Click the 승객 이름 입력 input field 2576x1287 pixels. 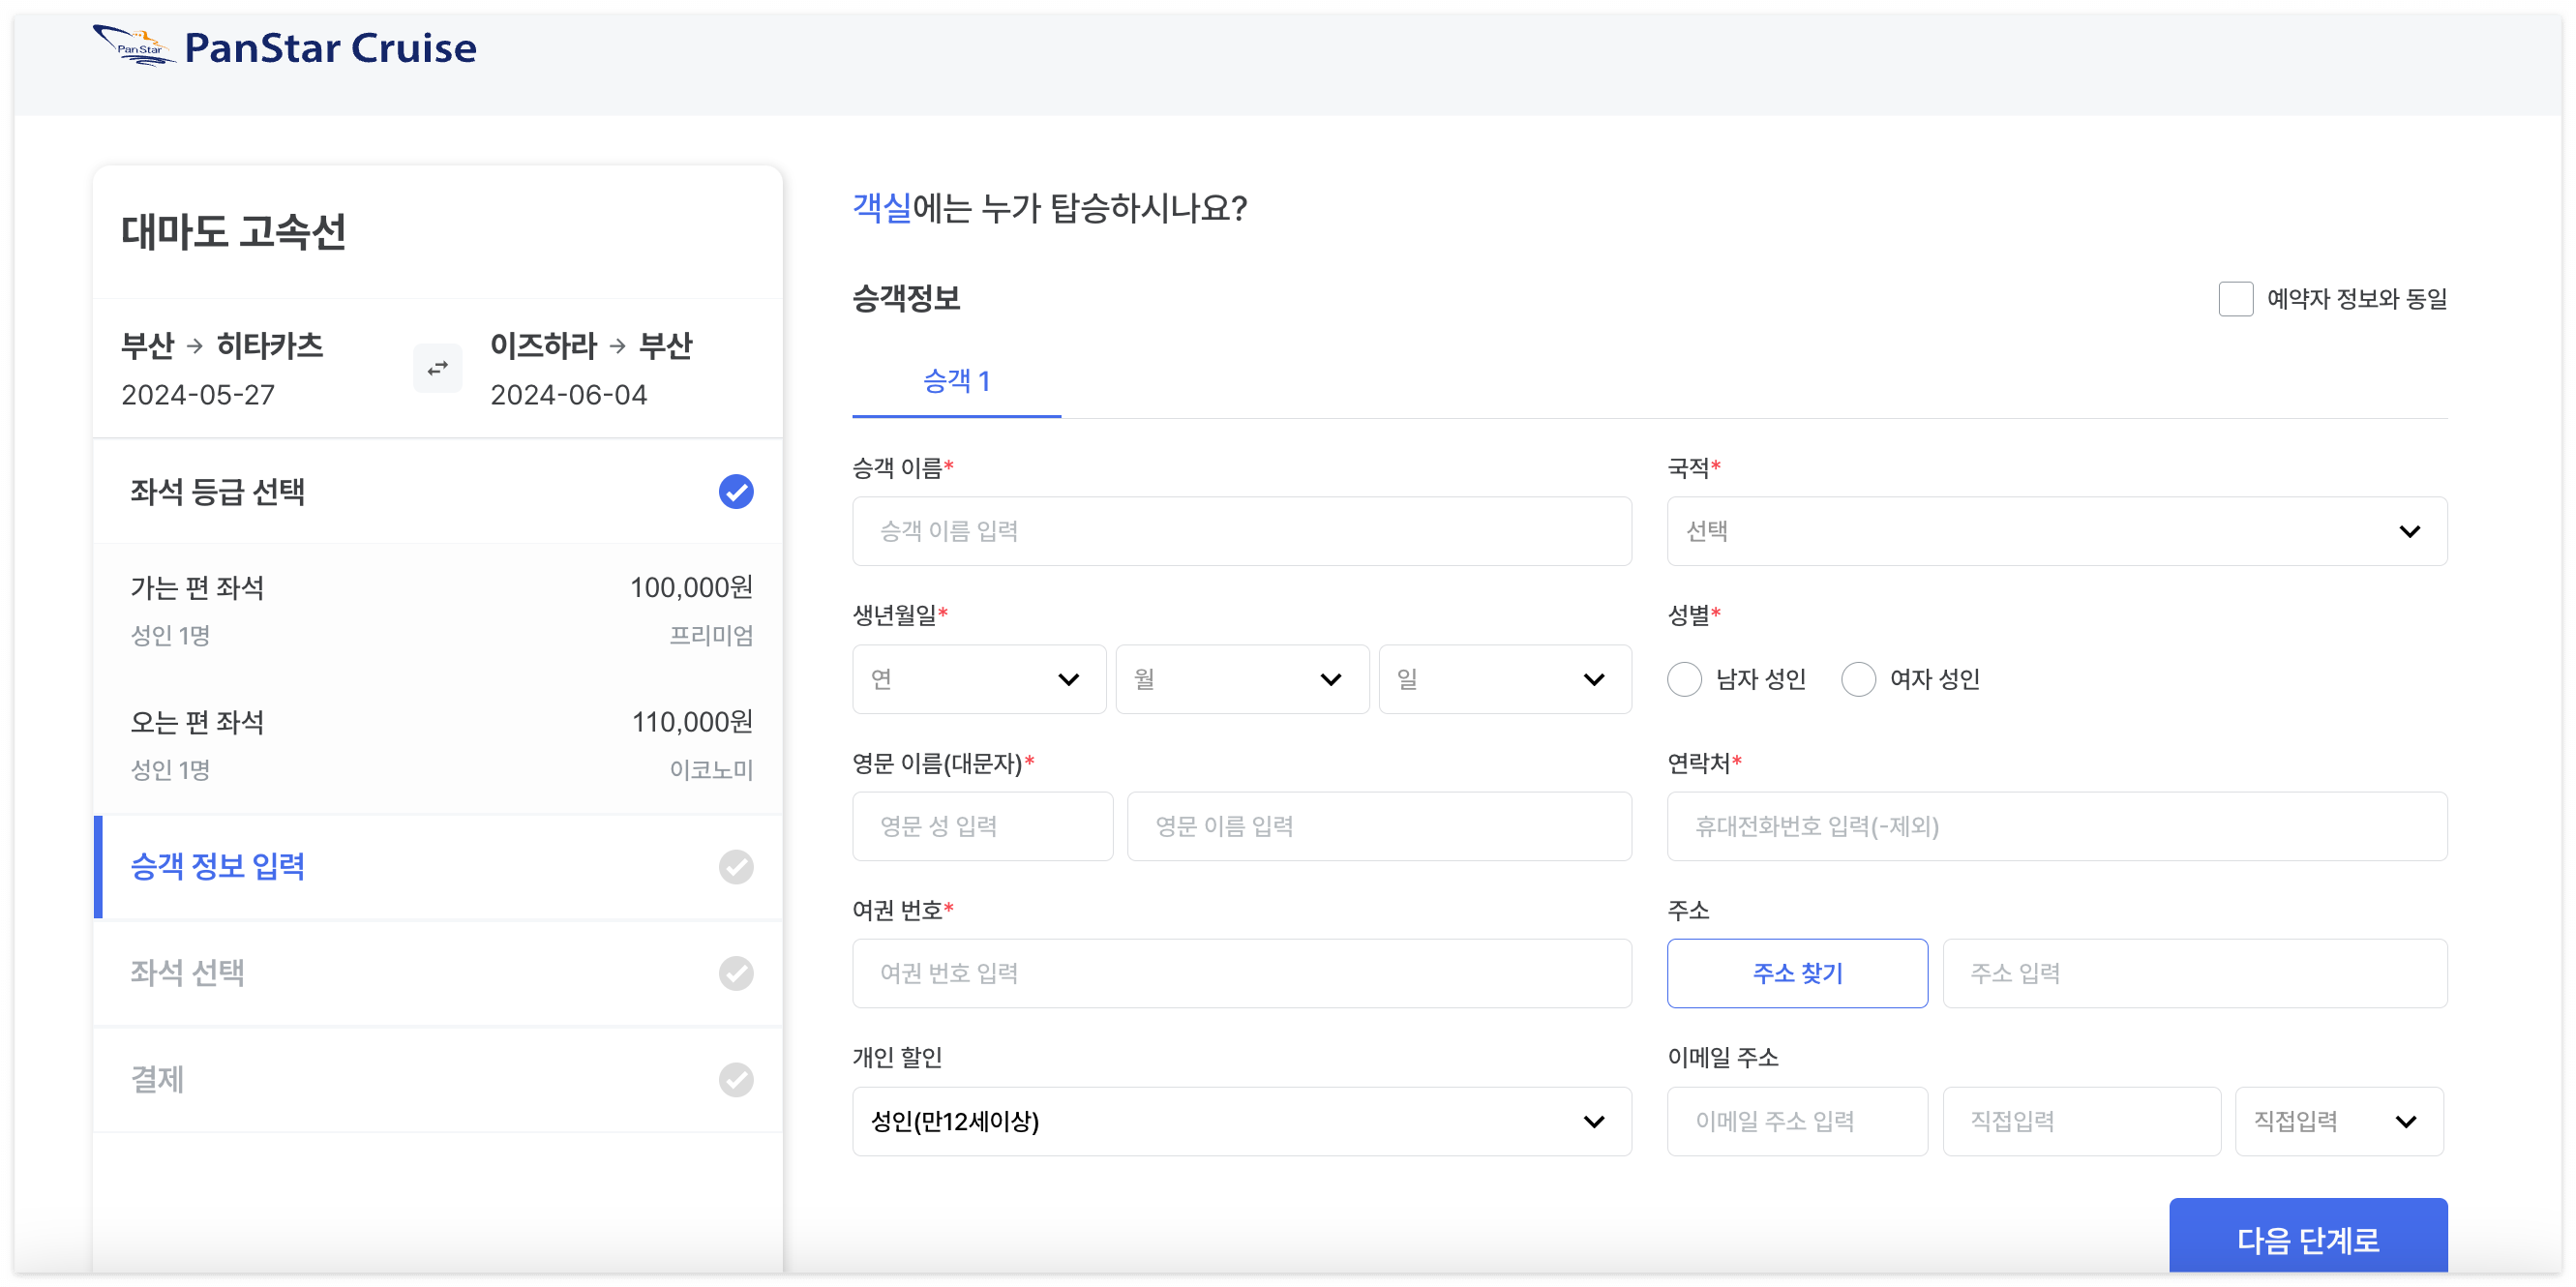(1241, 531)
